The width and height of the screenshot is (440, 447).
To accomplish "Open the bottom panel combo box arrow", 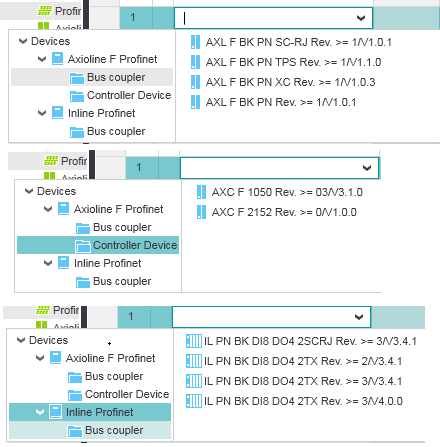I will point(359,317).
